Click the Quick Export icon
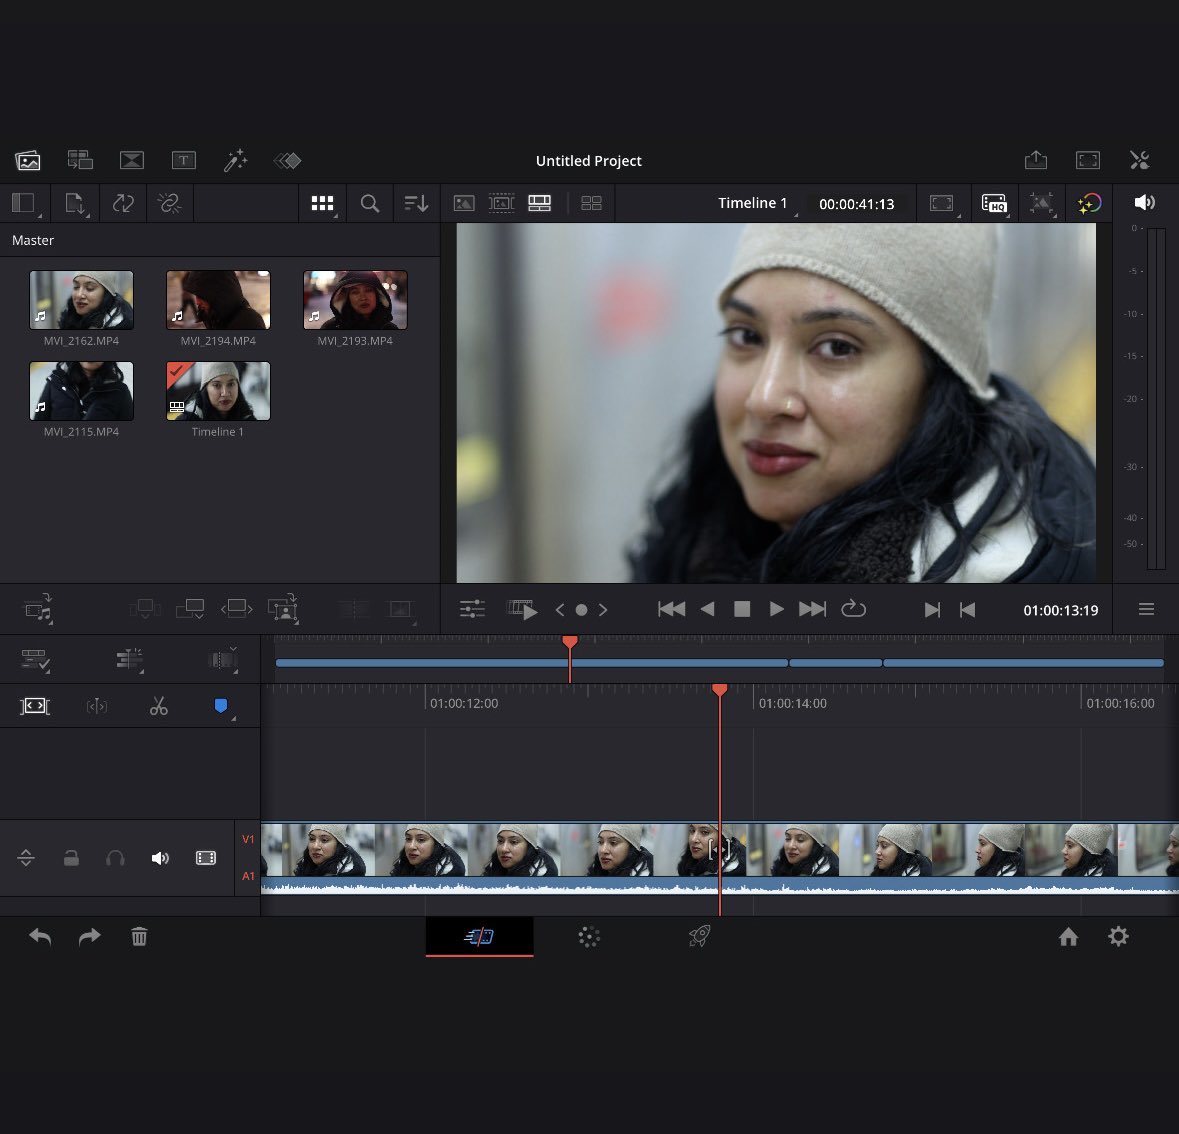The width and height of the screenshot is (1179, 1134). tap(1036, 160)
